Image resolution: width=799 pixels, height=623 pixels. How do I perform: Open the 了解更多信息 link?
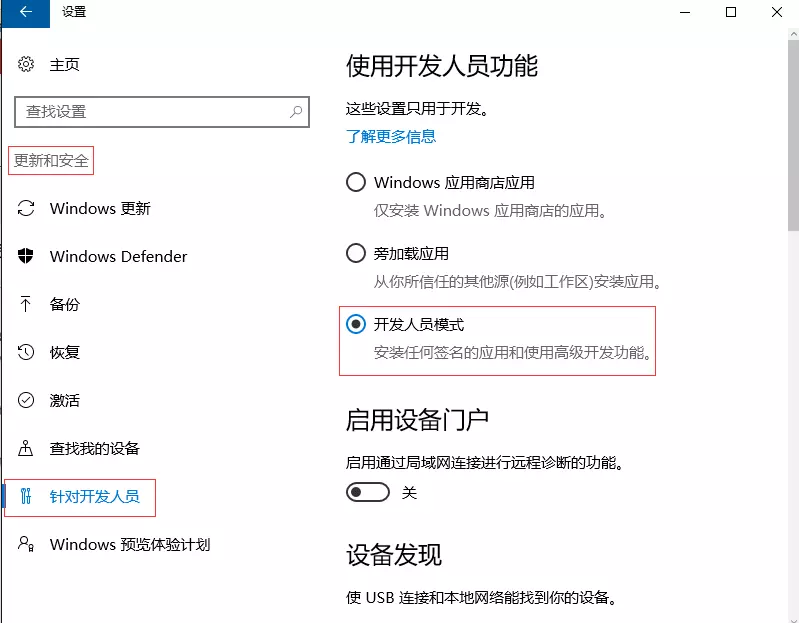pyautogui.click(x=391, y=136)
